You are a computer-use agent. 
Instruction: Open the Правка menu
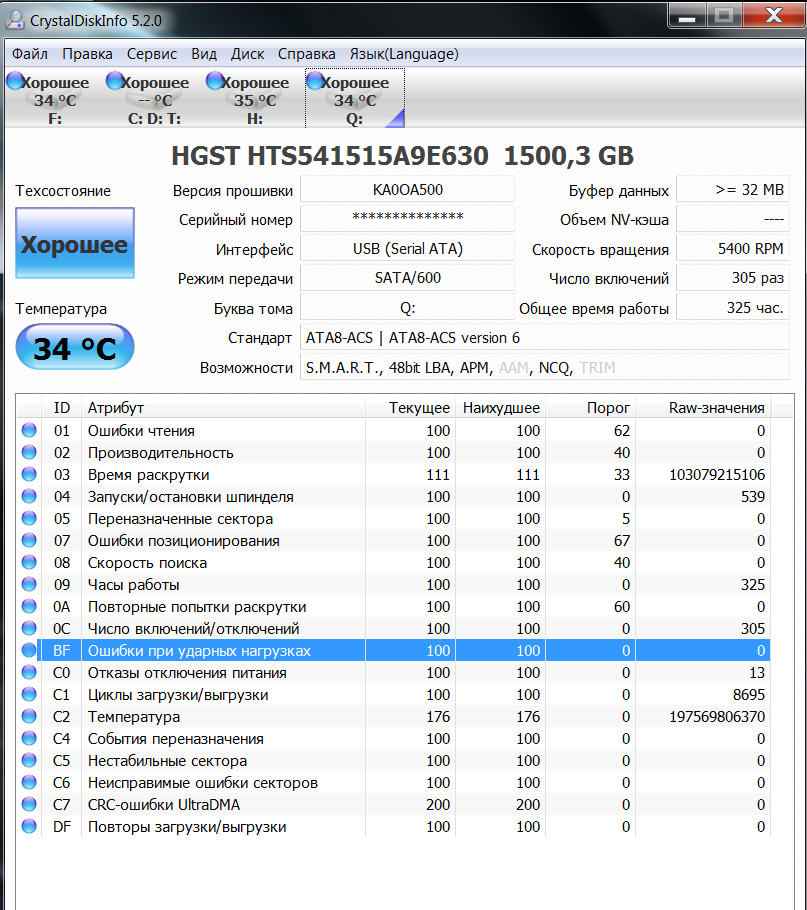click(87, 54)
